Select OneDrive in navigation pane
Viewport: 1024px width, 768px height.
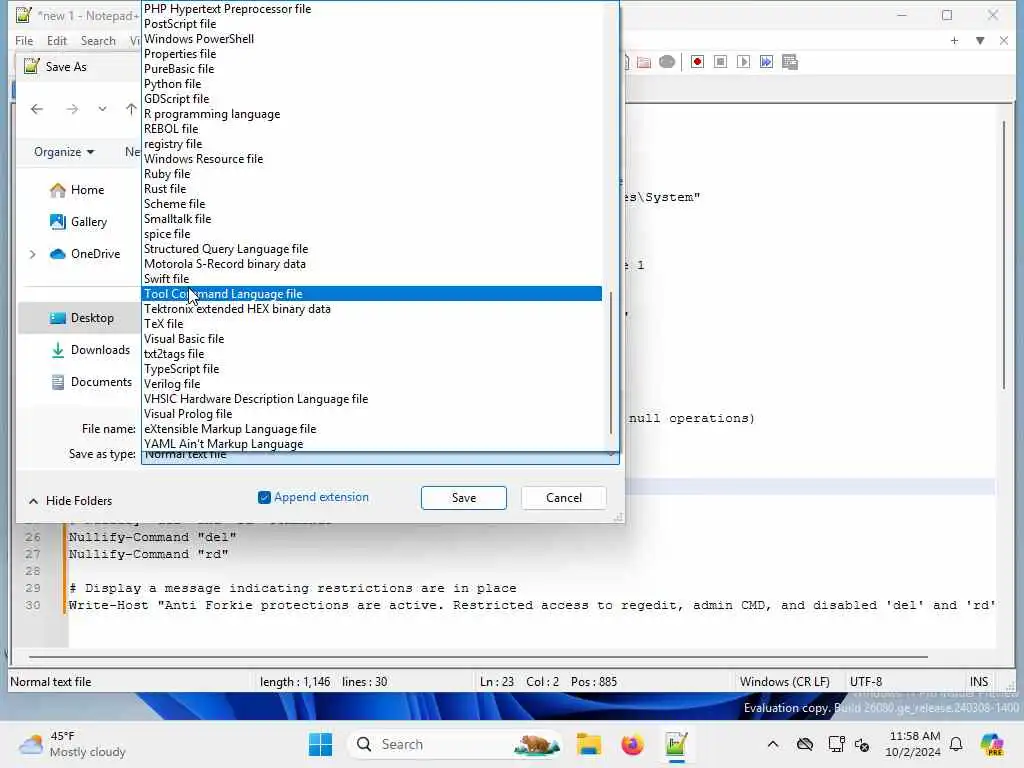pyautogui.click(x=86, y=254)
